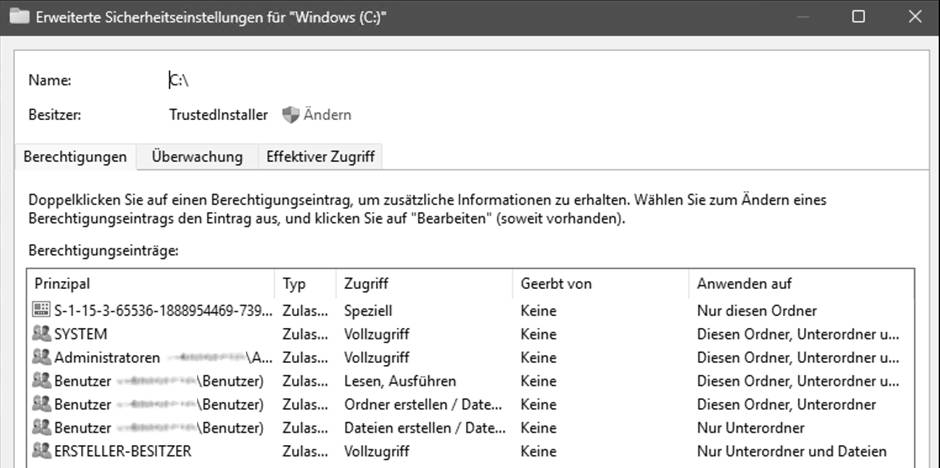Click Dateien erstellen / Date... access cell

424,427
